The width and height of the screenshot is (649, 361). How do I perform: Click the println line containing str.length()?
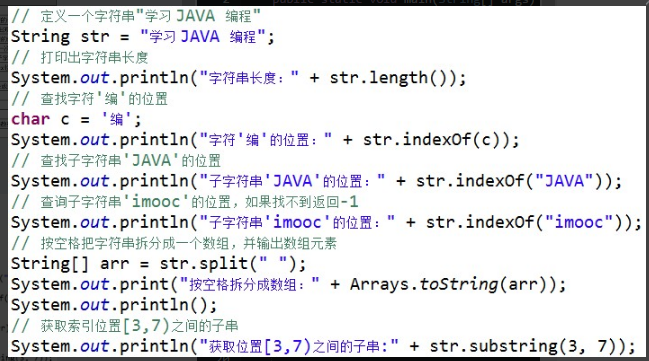(x=238, y=78)
